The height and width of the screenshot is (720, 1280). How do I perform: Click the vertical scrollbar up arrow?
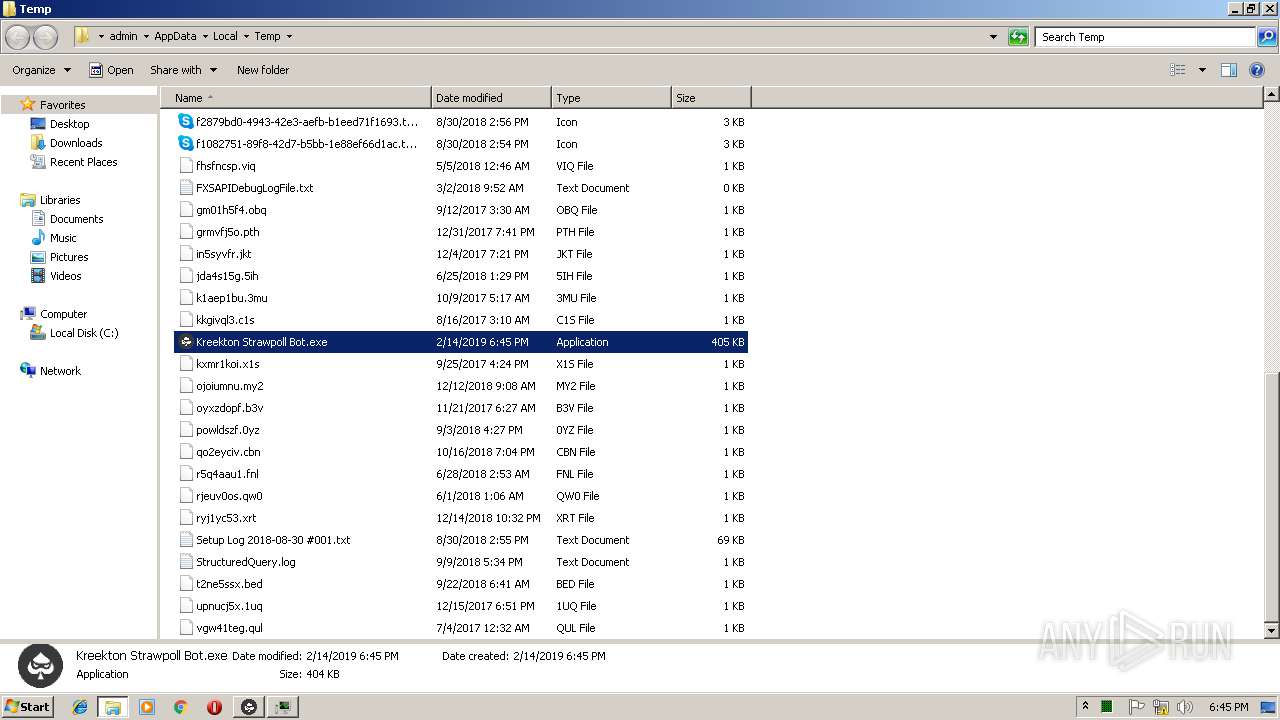click(x=1271, y=95)
